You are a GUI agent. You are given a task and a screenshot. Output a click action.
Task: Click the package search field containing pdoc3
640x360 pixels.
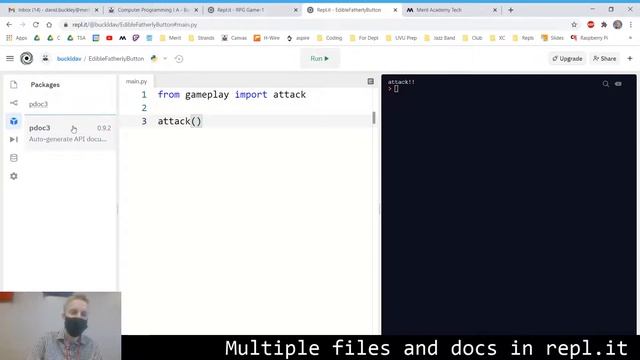[x=70, y=104]
